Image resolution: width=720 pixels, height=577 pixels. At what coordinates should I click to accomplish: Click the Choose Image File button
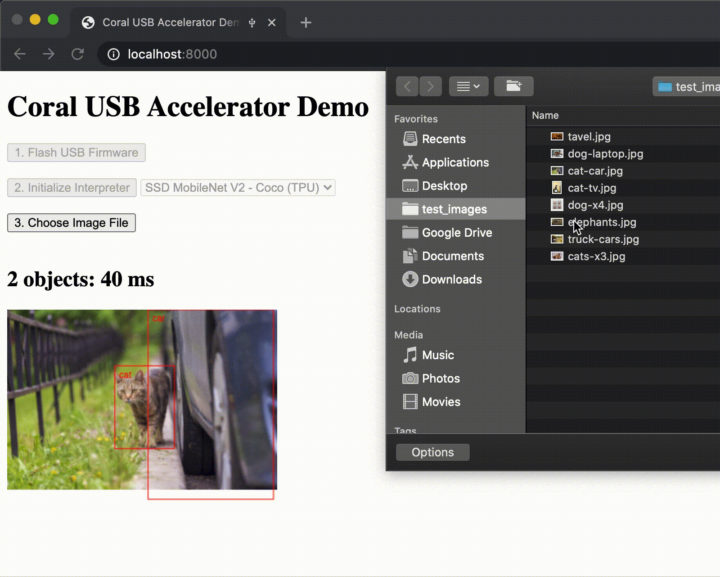(x=71, y=223)
